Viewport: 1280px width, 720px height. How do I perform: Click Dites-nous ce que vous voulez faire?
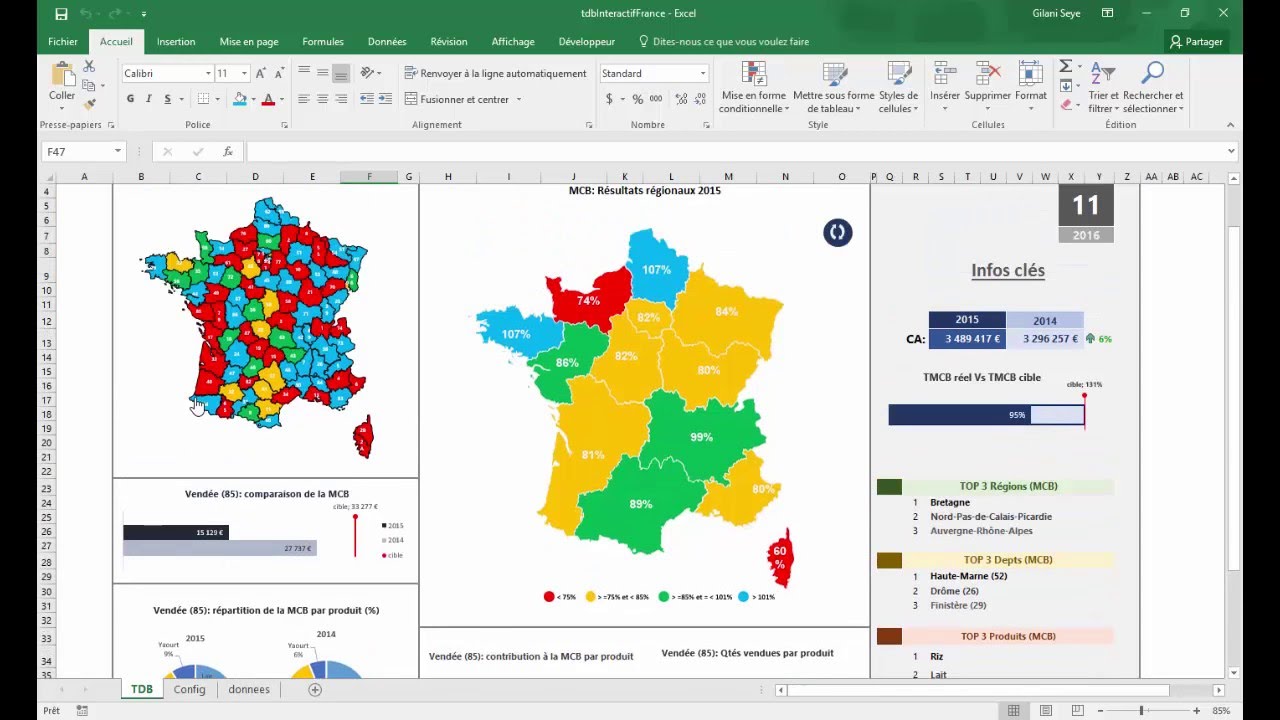723,42
